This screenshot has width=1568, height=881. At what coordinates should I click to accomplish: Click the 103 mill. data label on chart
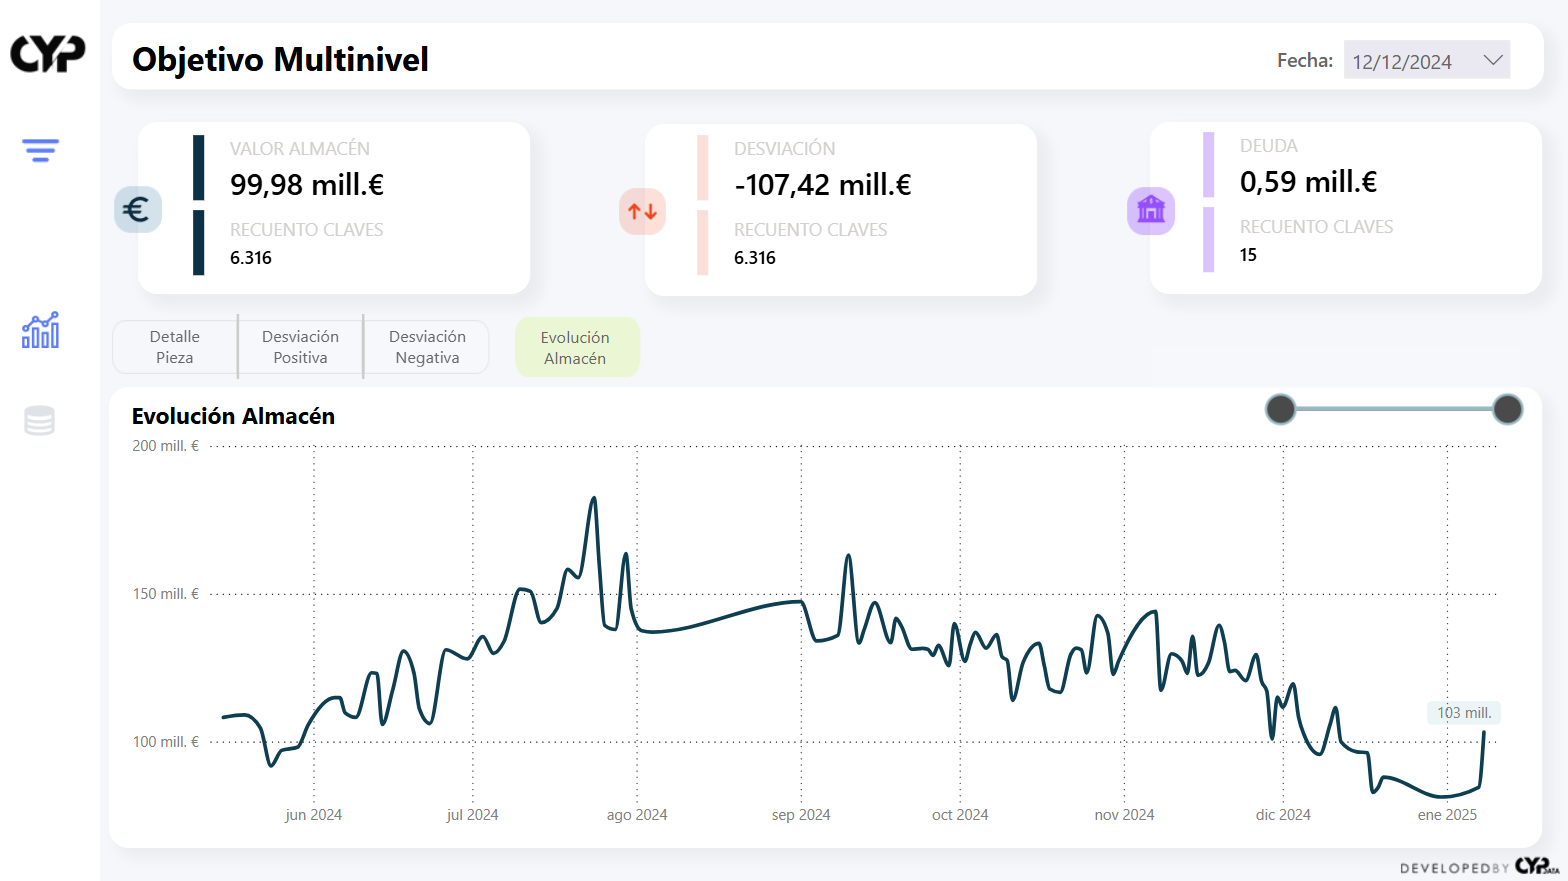1464,713
